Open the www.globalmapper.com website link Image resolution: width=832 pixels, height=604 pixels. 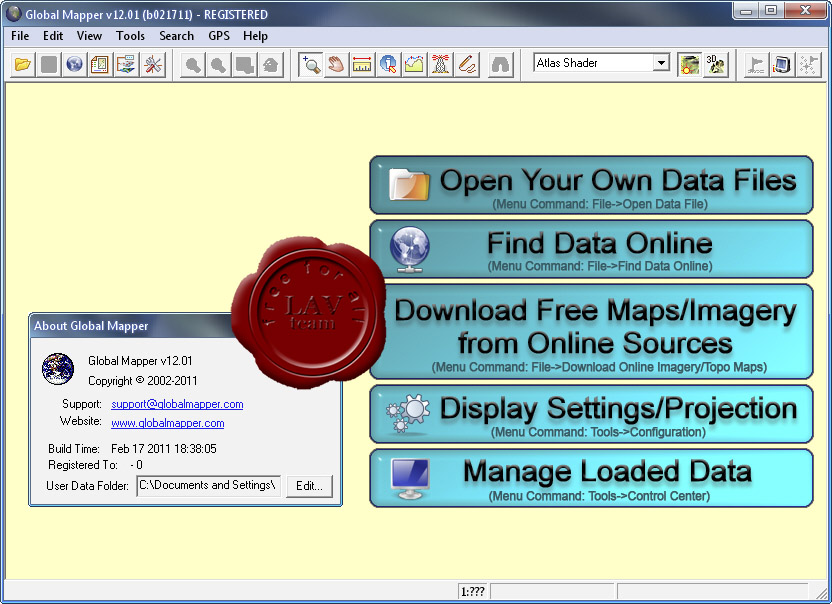click(x=168, y=423)
